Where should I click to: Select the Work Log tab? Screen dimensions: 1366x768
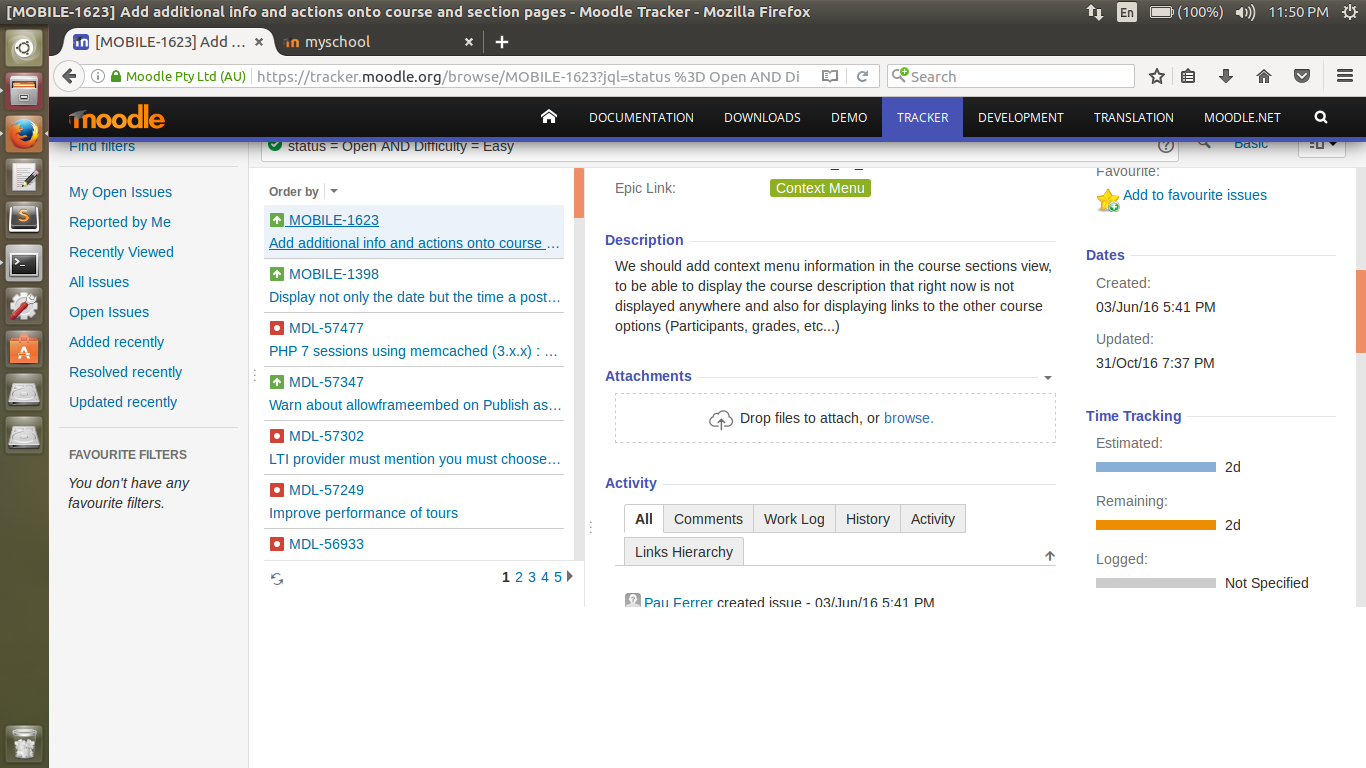[x=794, y=519]
